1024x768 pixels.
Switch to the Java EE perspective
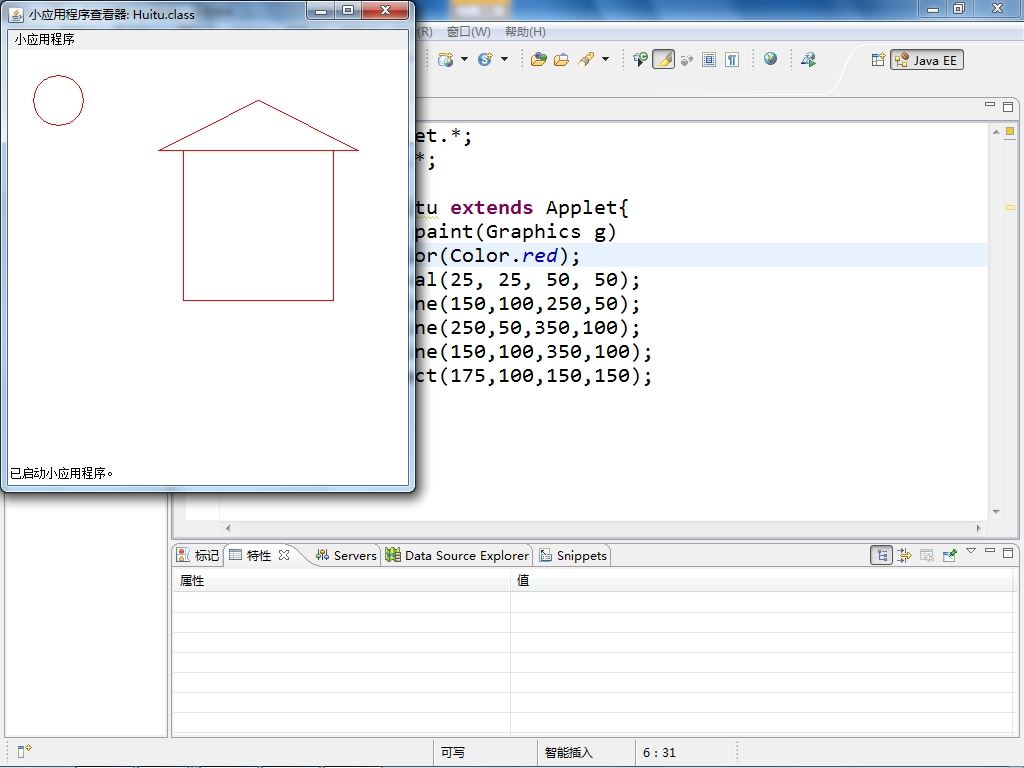927,60
